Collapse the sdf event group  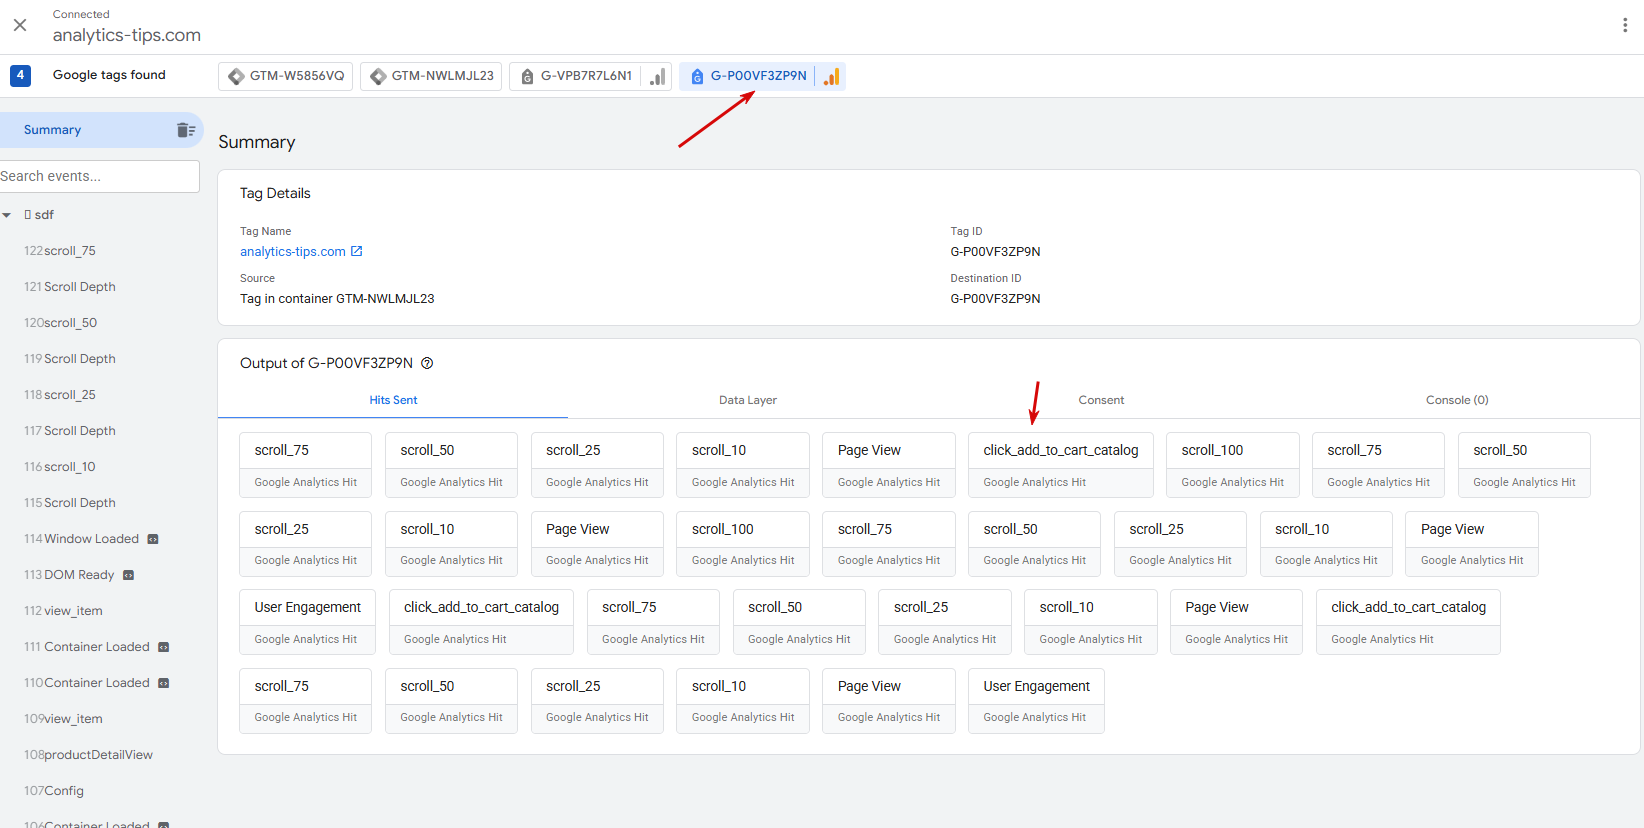point(7,215)
